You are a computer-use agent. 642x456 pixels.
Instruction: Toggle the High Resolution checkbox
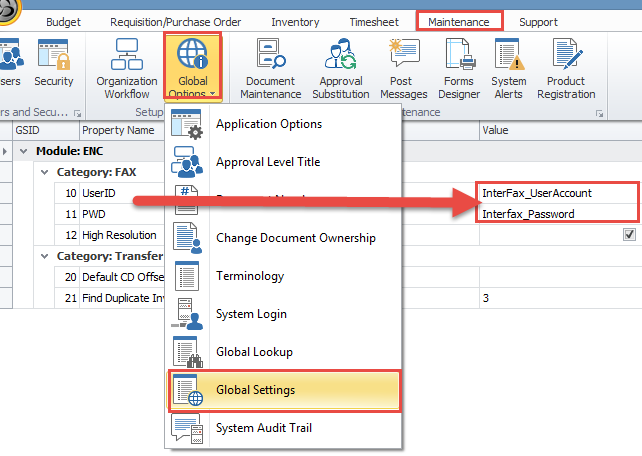629,235
